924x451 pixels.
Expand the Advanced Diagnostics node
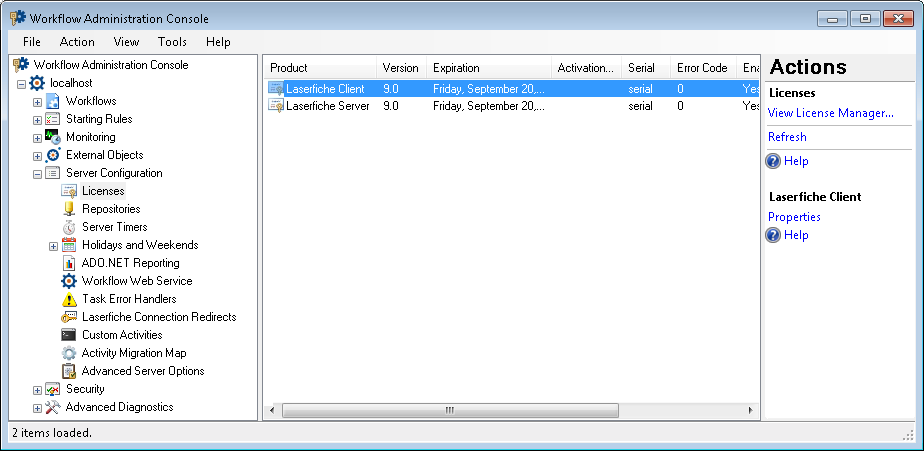37,408
